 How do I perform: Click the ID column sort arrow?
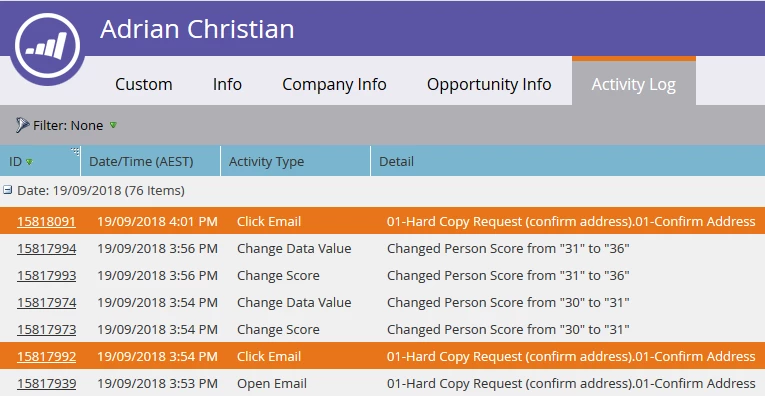[29, 162]
